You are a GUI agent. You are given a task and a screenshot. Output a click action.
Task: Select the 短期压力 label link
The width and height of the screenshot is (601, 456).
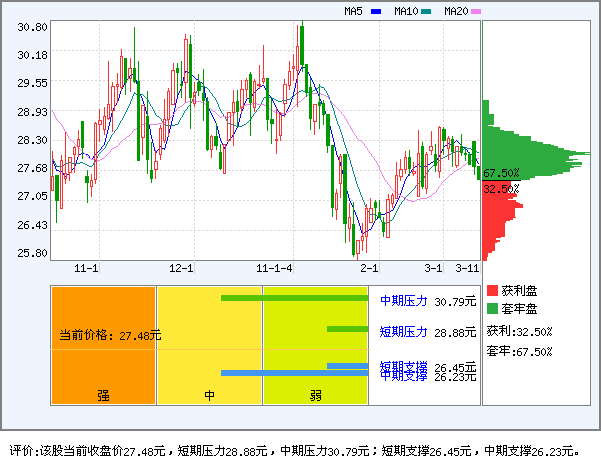[403, 331]
